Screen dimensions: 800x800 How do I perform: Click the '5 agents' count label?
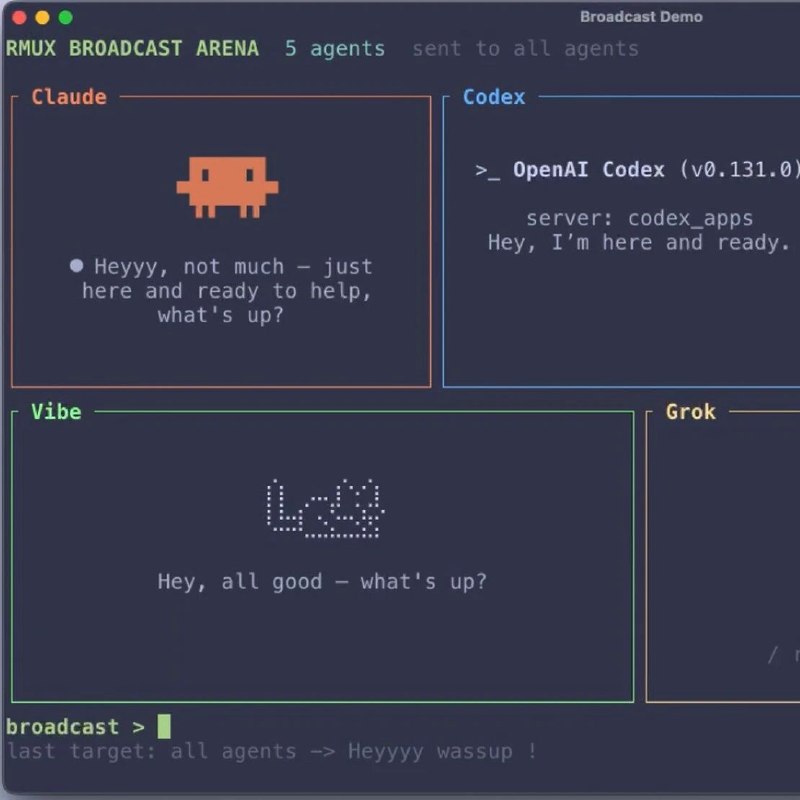point(335,49)
